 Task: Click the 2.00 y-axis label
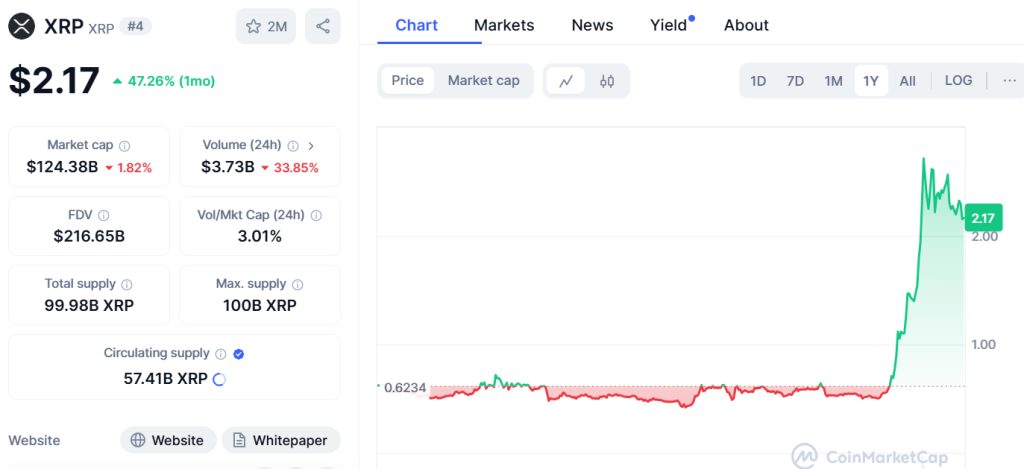point(985,236)
